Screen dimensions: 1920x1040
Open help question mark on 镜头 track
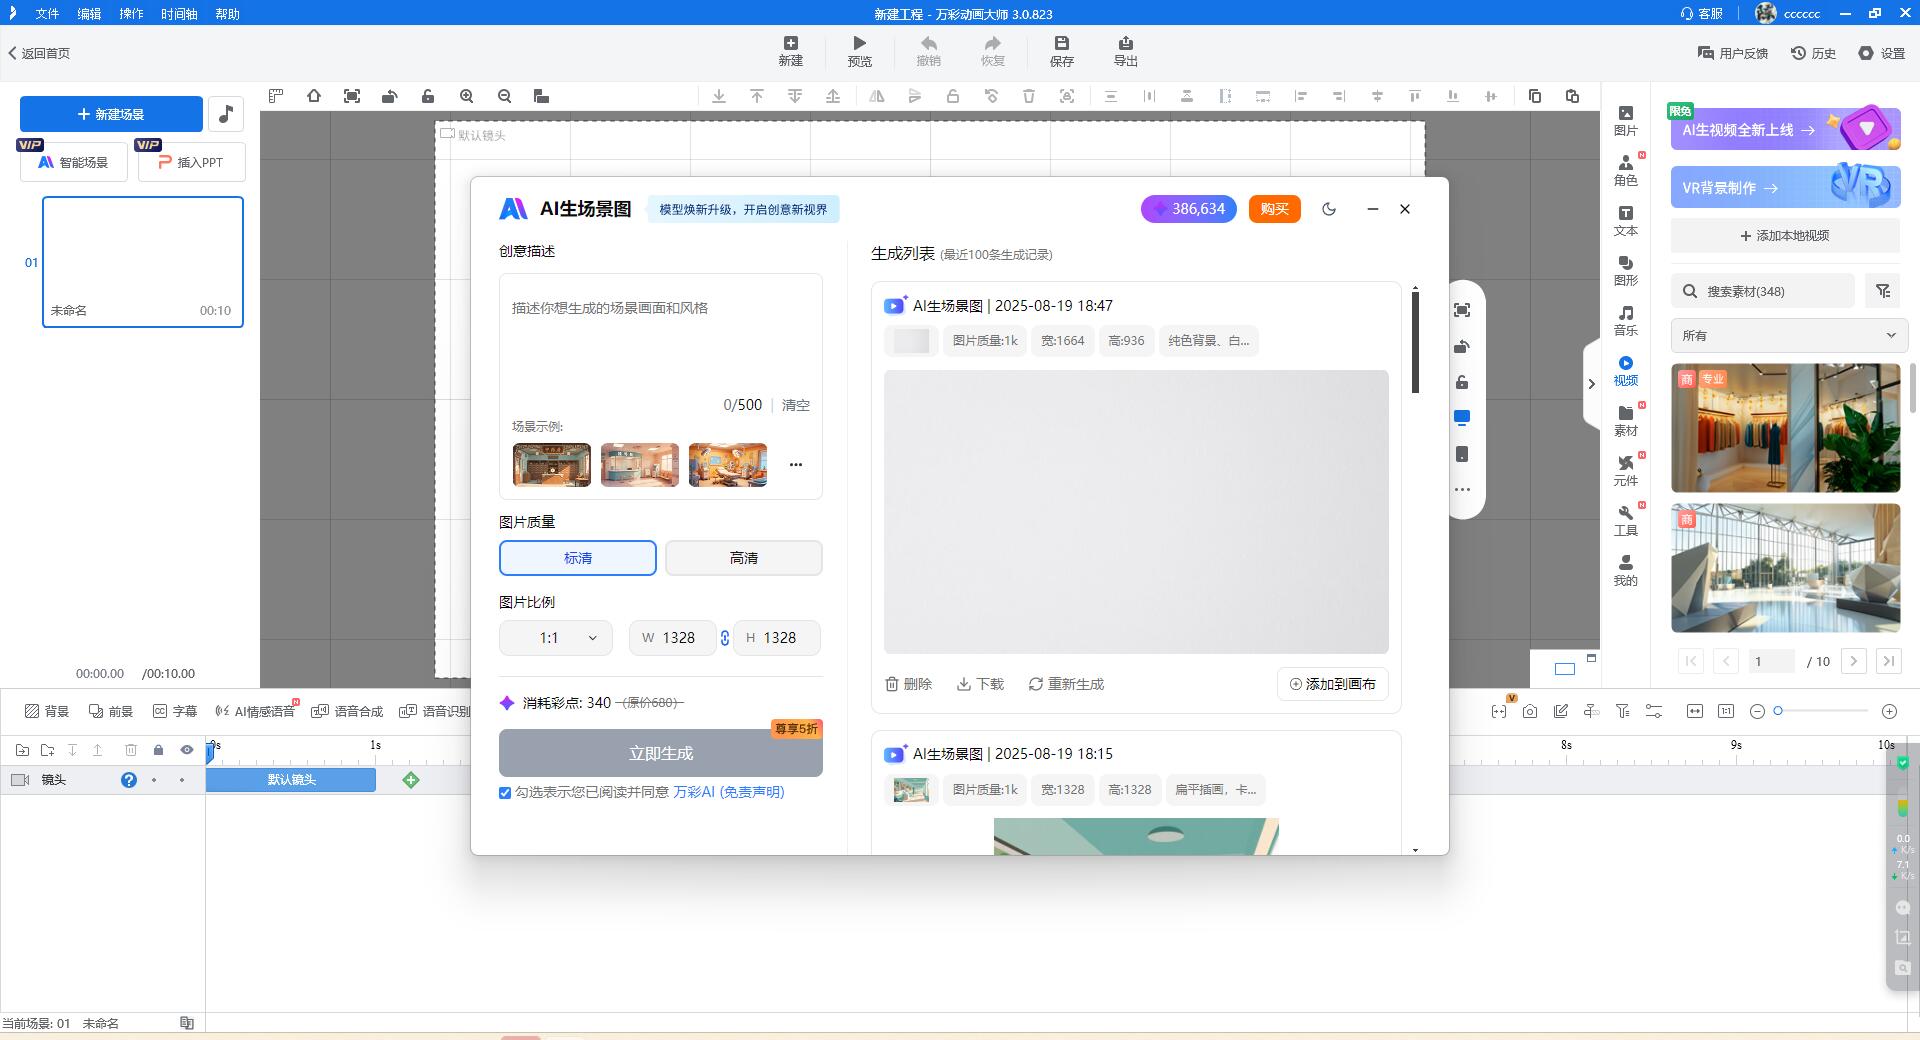click(x=129, y=780)
